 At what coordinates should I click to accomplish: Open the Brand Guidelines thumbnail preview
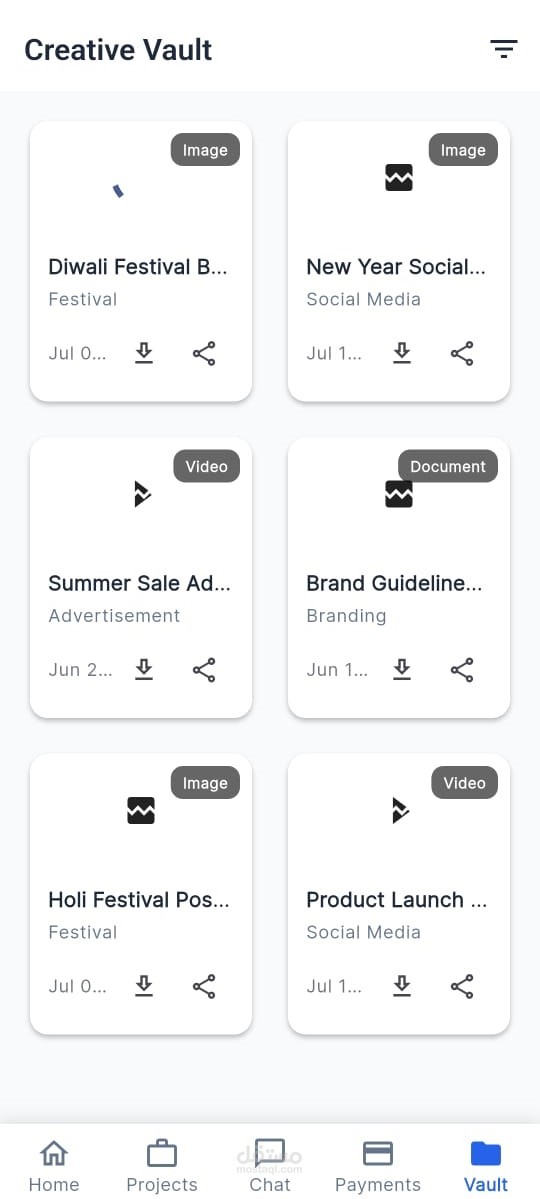[398, 494]
